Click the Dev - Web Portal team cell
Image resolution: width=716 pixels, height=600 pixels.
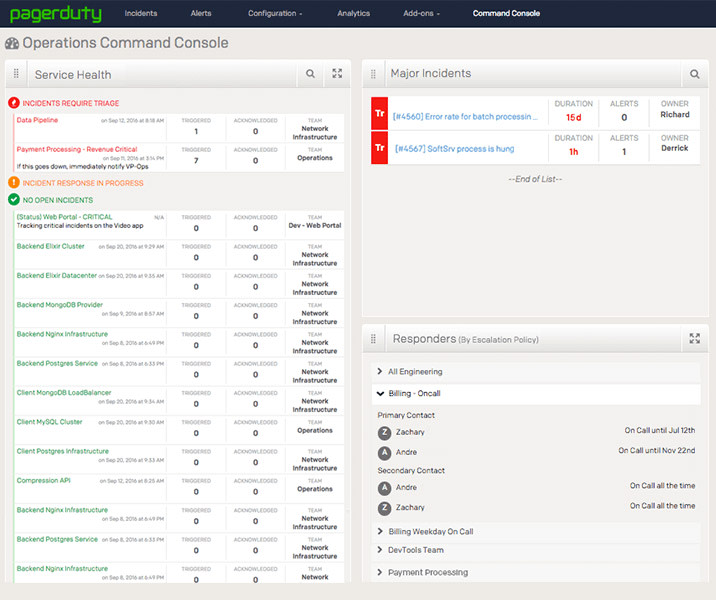pyautogui.click(x=315, y=225)
